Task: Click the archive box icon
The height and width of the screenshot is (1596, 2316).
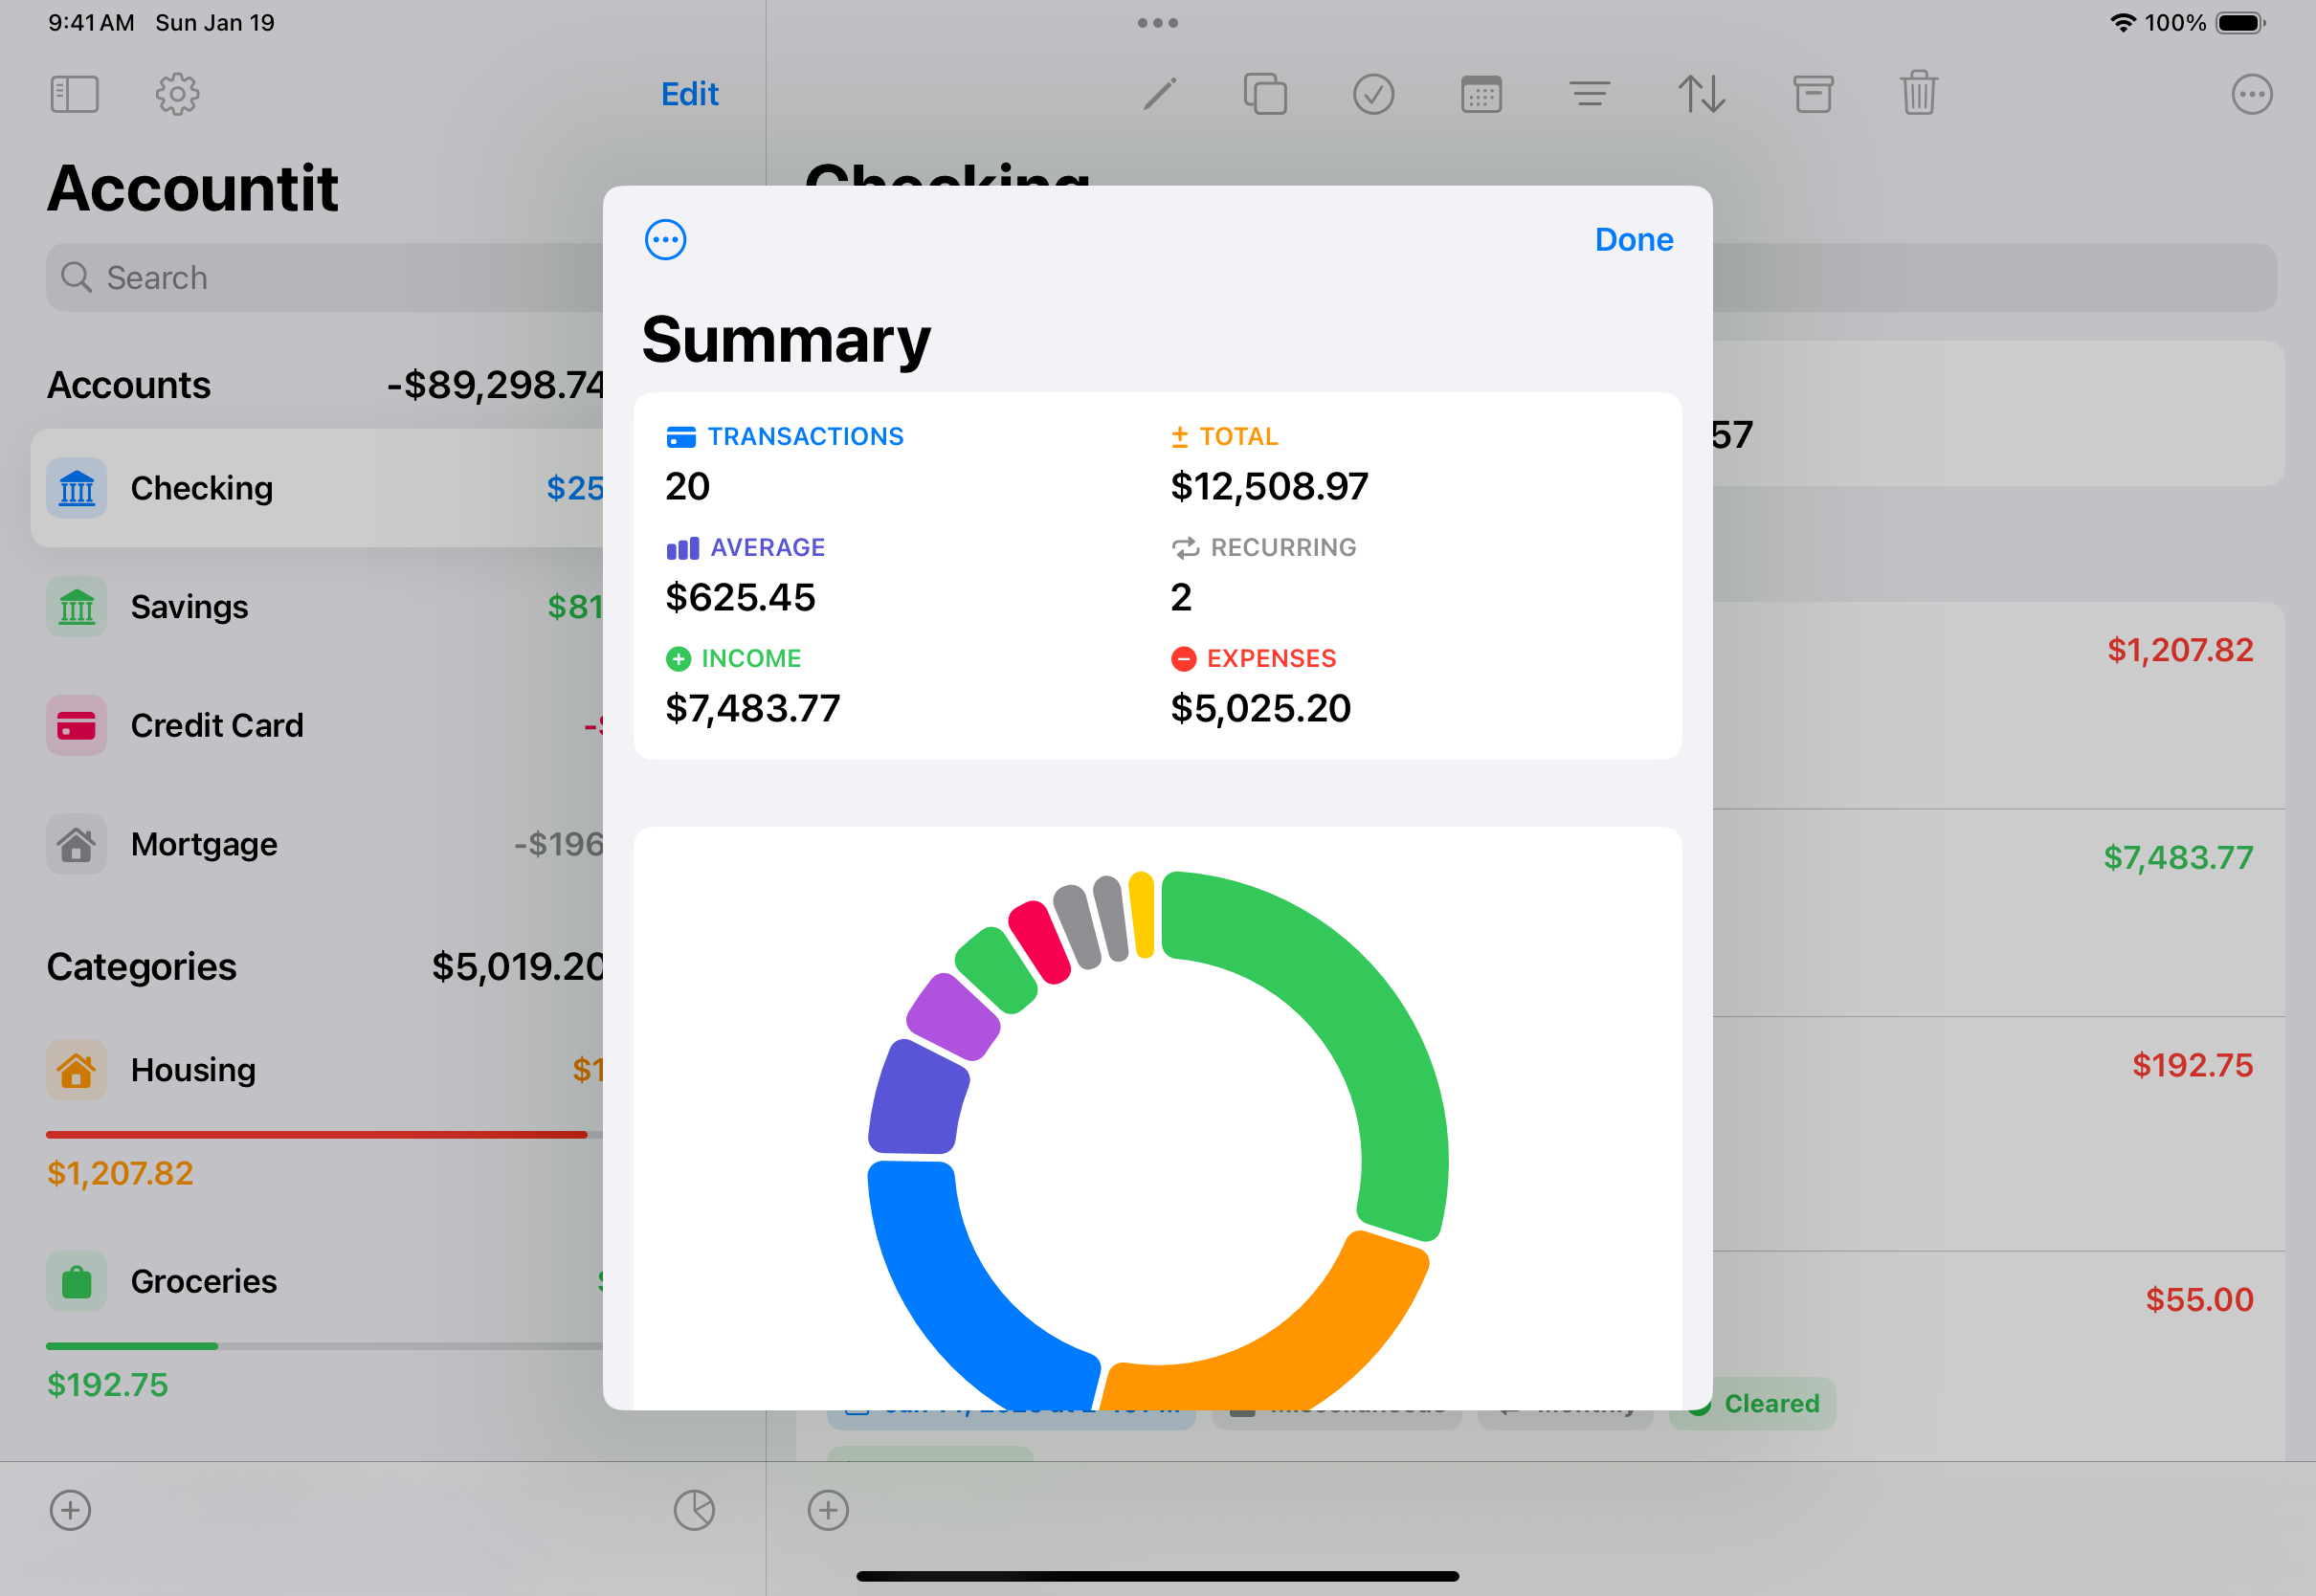Action: 1812,95
